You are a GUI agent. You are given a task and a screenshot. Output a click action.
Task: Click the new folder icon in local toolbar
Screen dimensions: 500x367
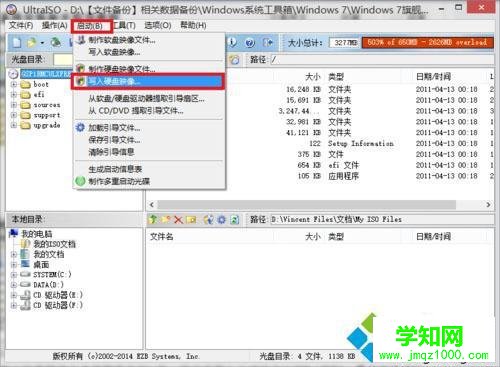[166, 219]
